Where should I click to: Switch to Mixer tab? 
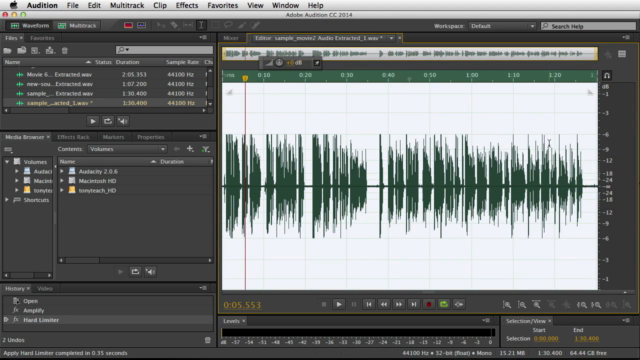(231, 38)
